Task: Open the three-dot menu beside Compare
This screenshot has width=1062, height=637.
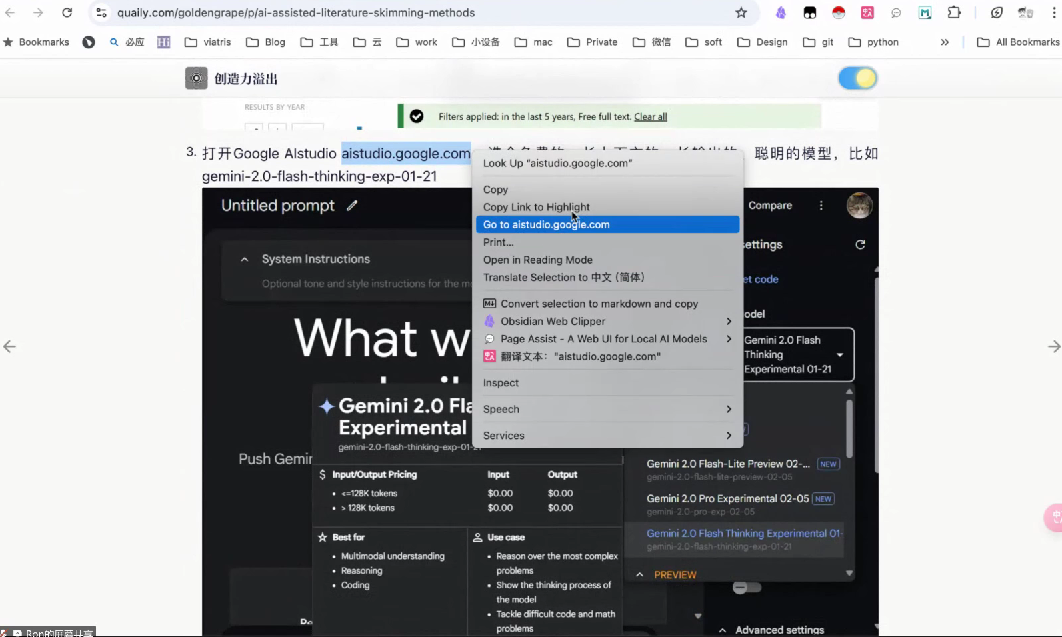Action: pyautogui.click(x=821, y=205)
